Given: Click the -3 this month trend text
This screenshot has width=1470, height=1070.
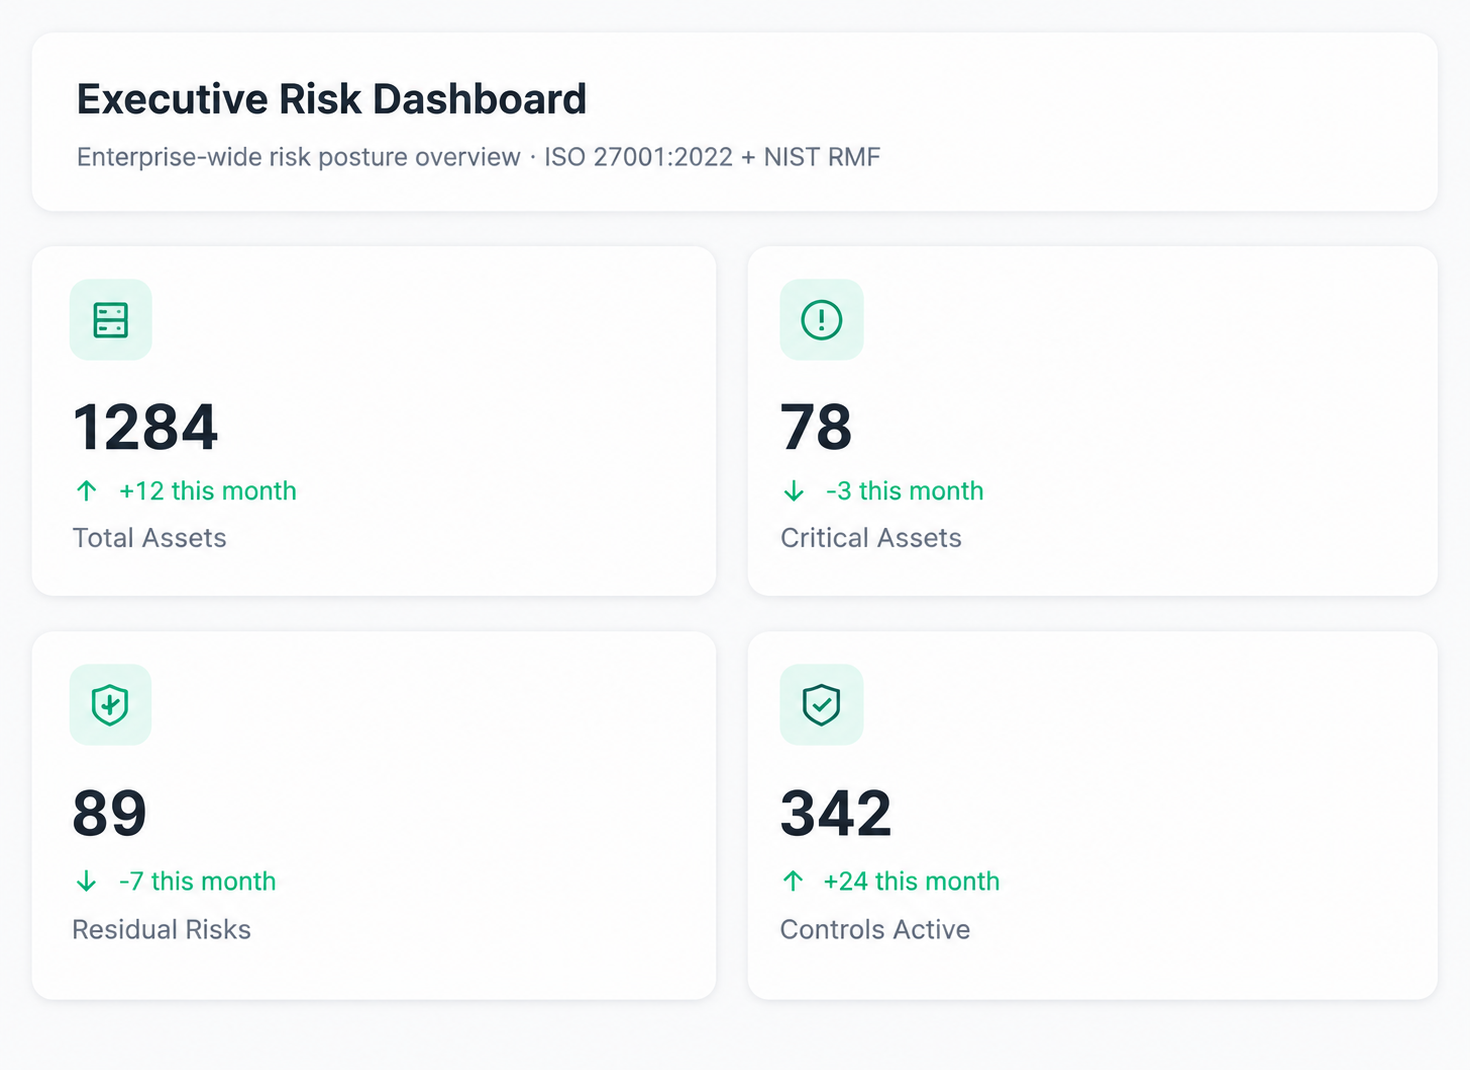Looking at the screenshot, I should 905,491.
